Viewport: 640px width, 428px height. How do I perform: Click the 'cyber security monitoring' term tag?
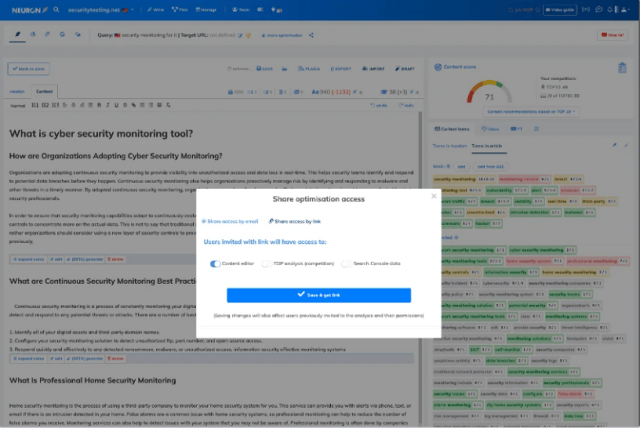(x=542, y=250)
